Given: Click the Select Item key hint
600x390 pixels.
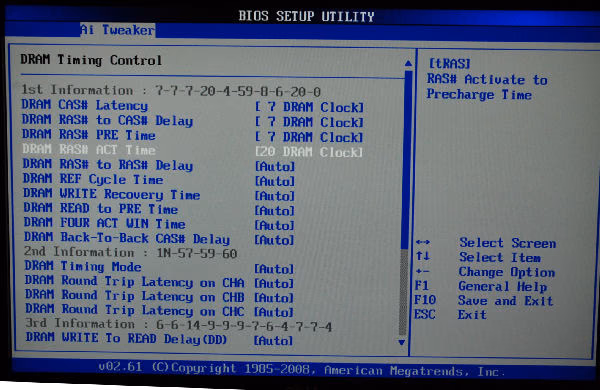Looking at the screenshot, I should [500, 258].
